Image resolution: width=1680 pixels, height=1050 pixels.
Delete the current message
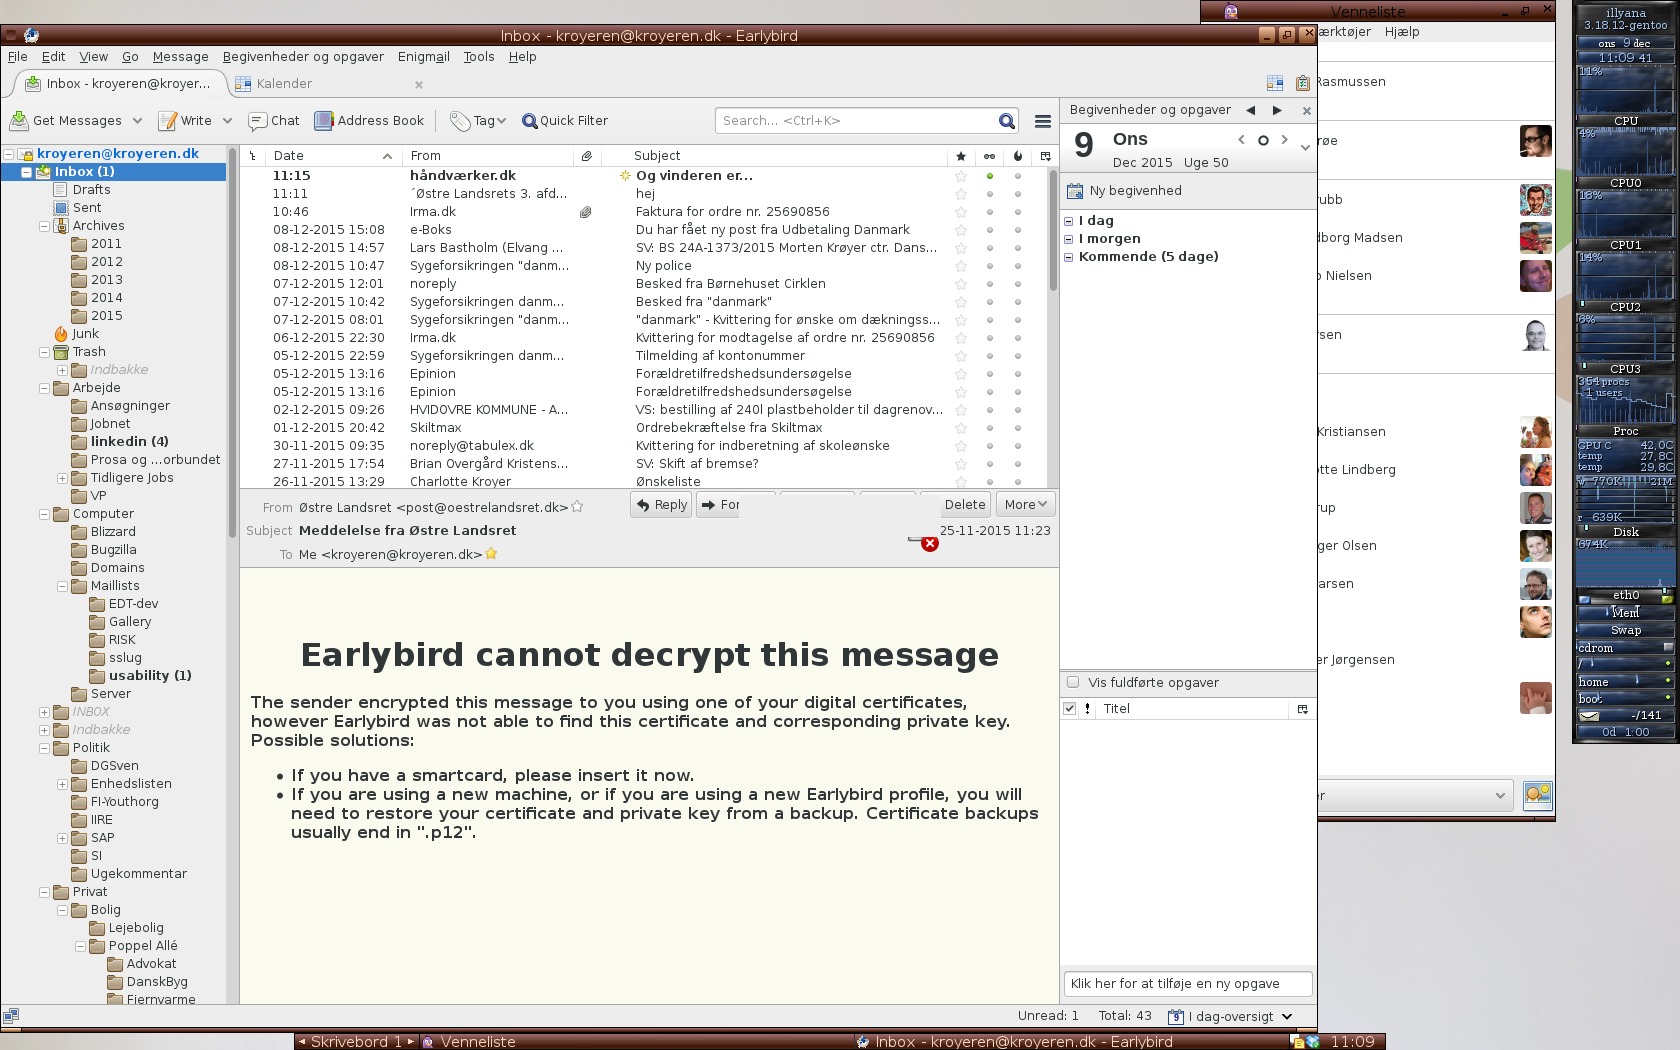click(964, 505)
